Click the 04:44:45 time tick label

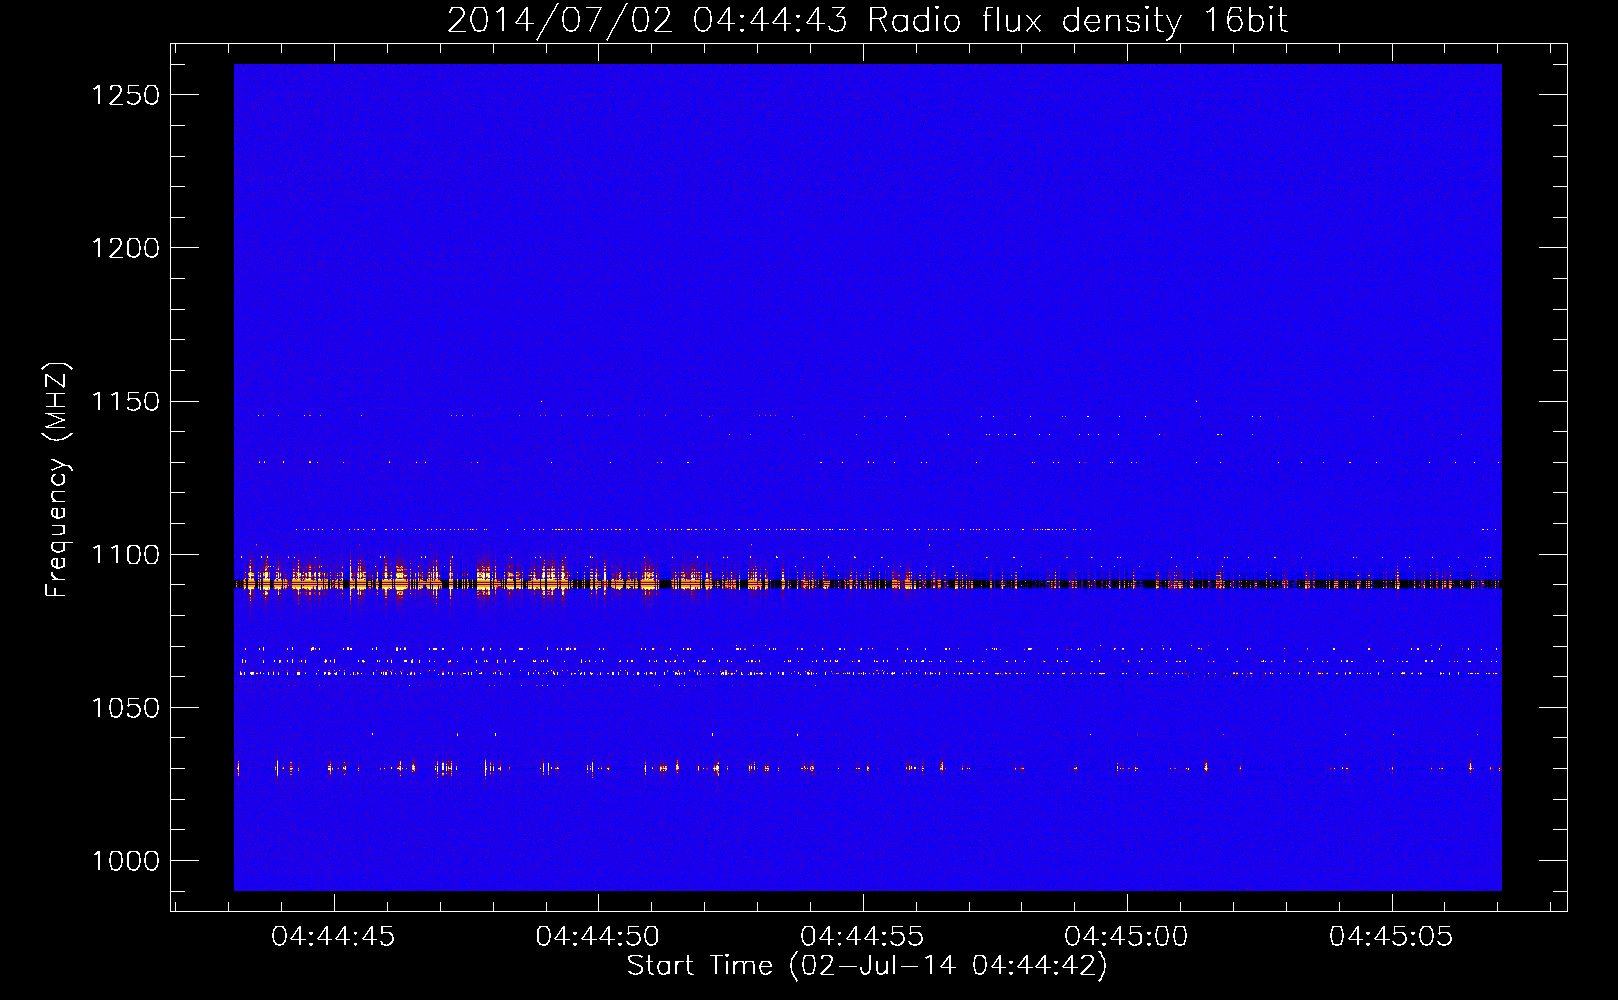333,936
